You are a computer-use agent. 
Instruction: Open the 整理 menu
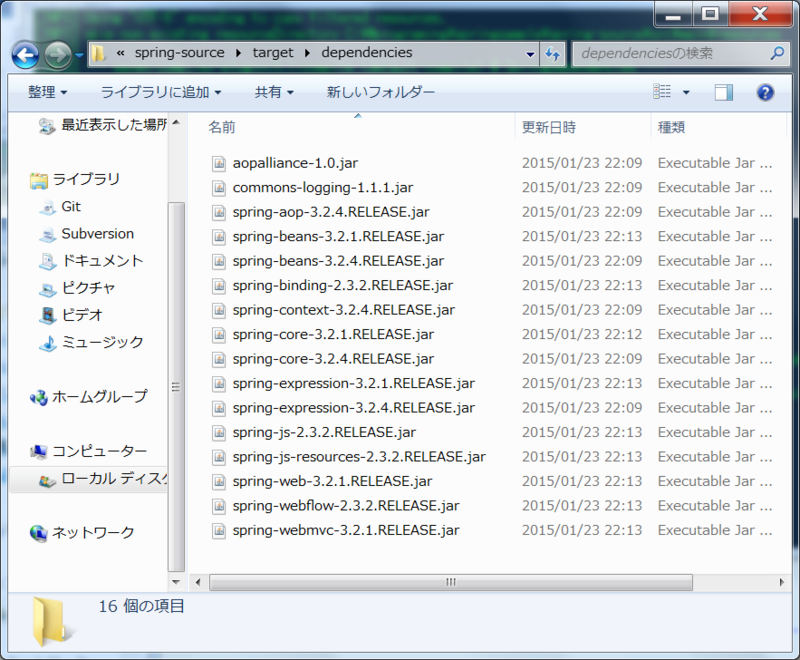tap(47, 92)
